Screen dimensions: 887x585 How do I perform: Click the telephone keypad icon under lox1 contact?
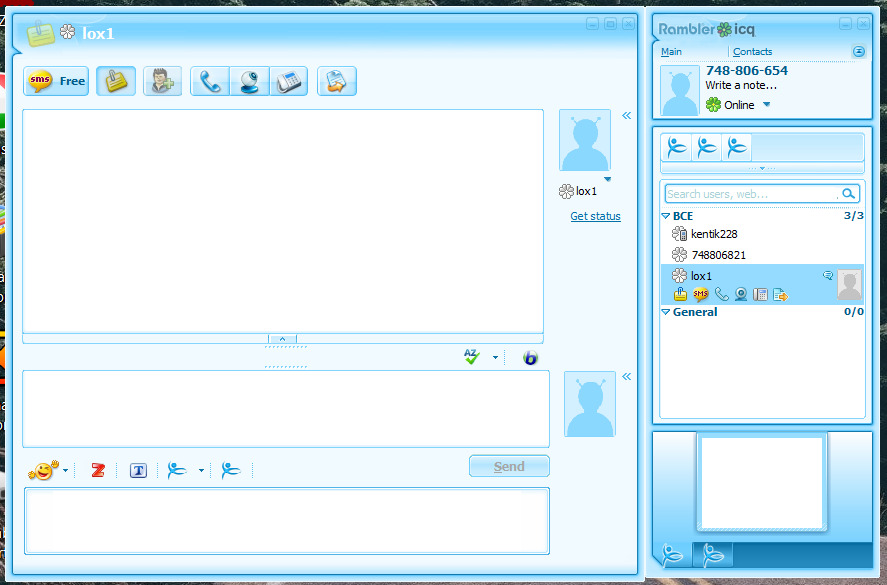click(x=760, y=294)
